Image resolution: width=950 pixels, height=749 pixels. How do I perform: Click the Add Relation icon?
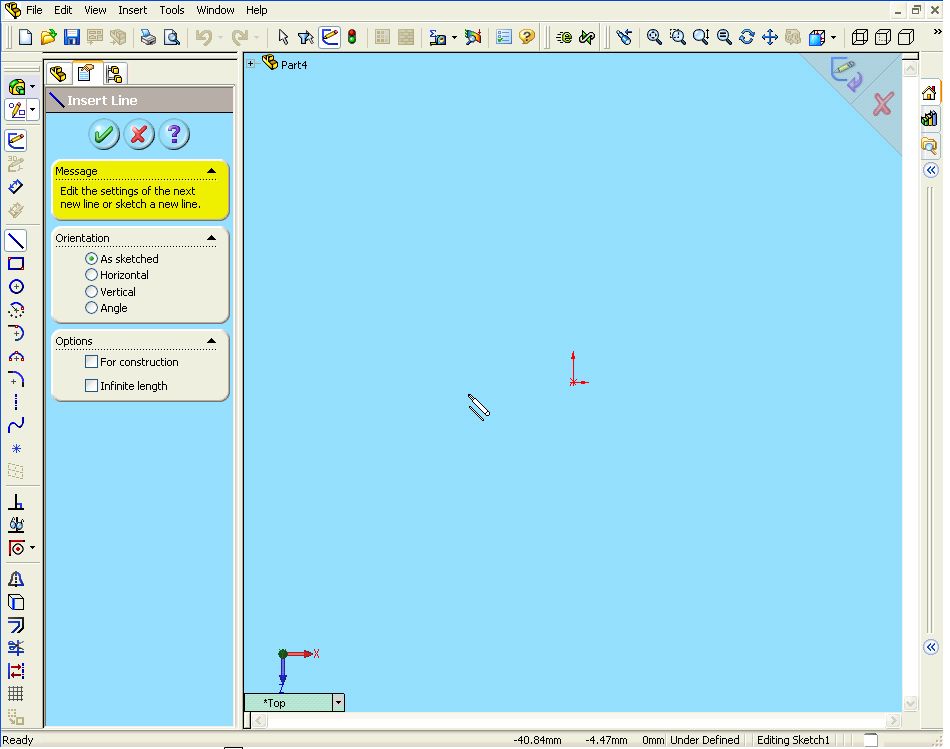[16, 502]
